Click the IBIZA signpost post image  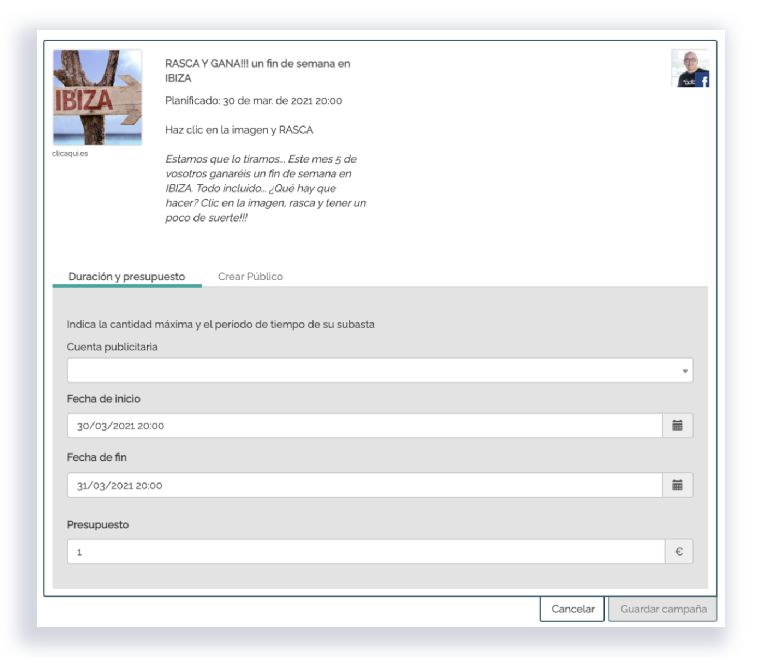click(x=97, y=97)
